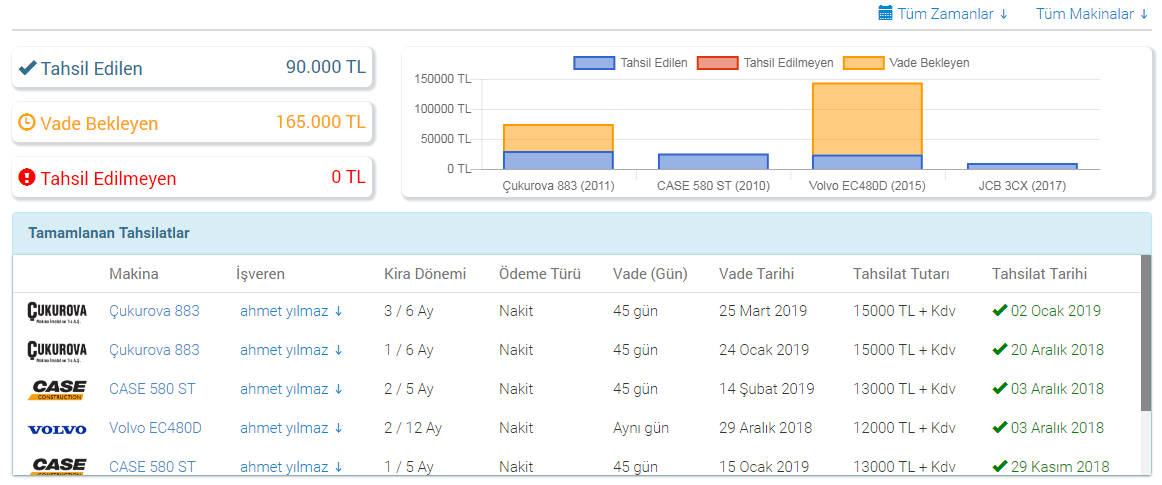Click the 0 TL uncollected amount
The height and width of the screenshot is (485, 1162).
348,176
